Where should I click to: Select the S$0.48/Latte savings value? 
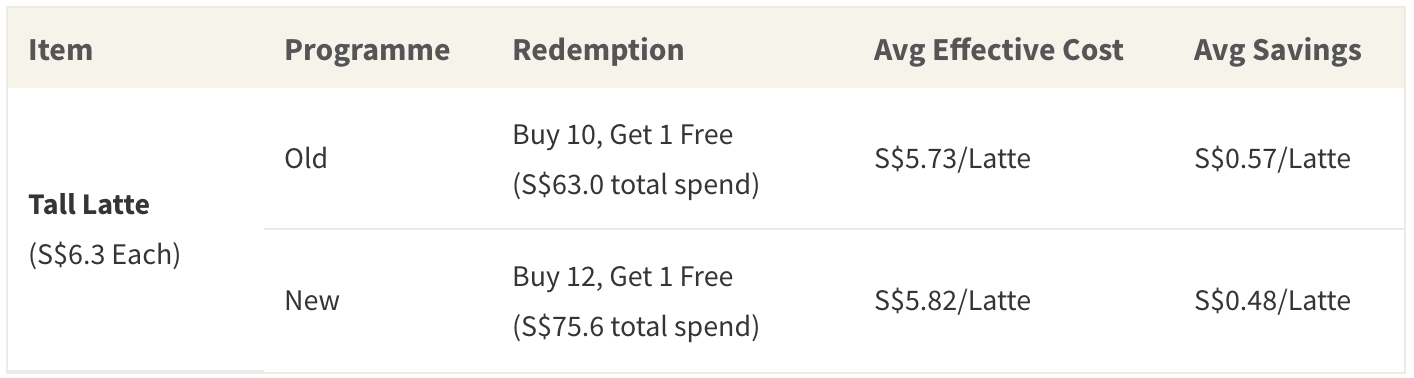click(1272, 300)
